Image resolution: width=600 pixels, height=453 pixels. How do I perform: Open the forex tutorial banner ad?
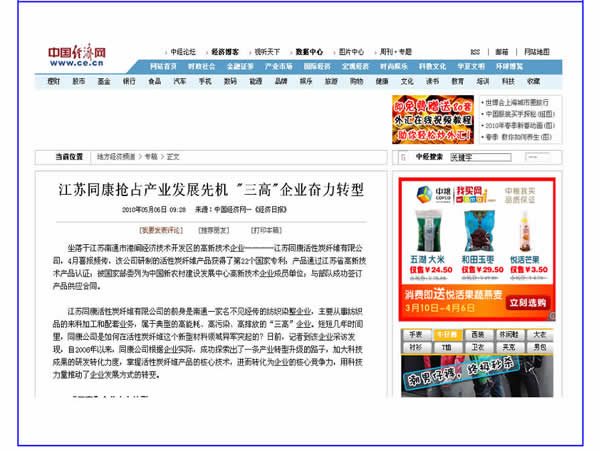[x=430, y=118]
